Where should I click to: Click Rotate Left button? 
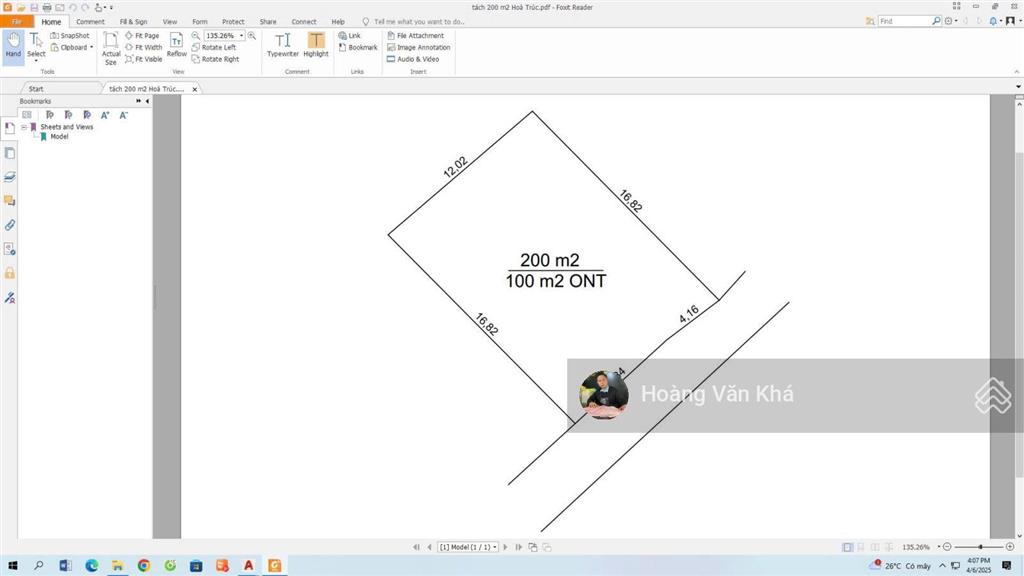pos(214,47)
